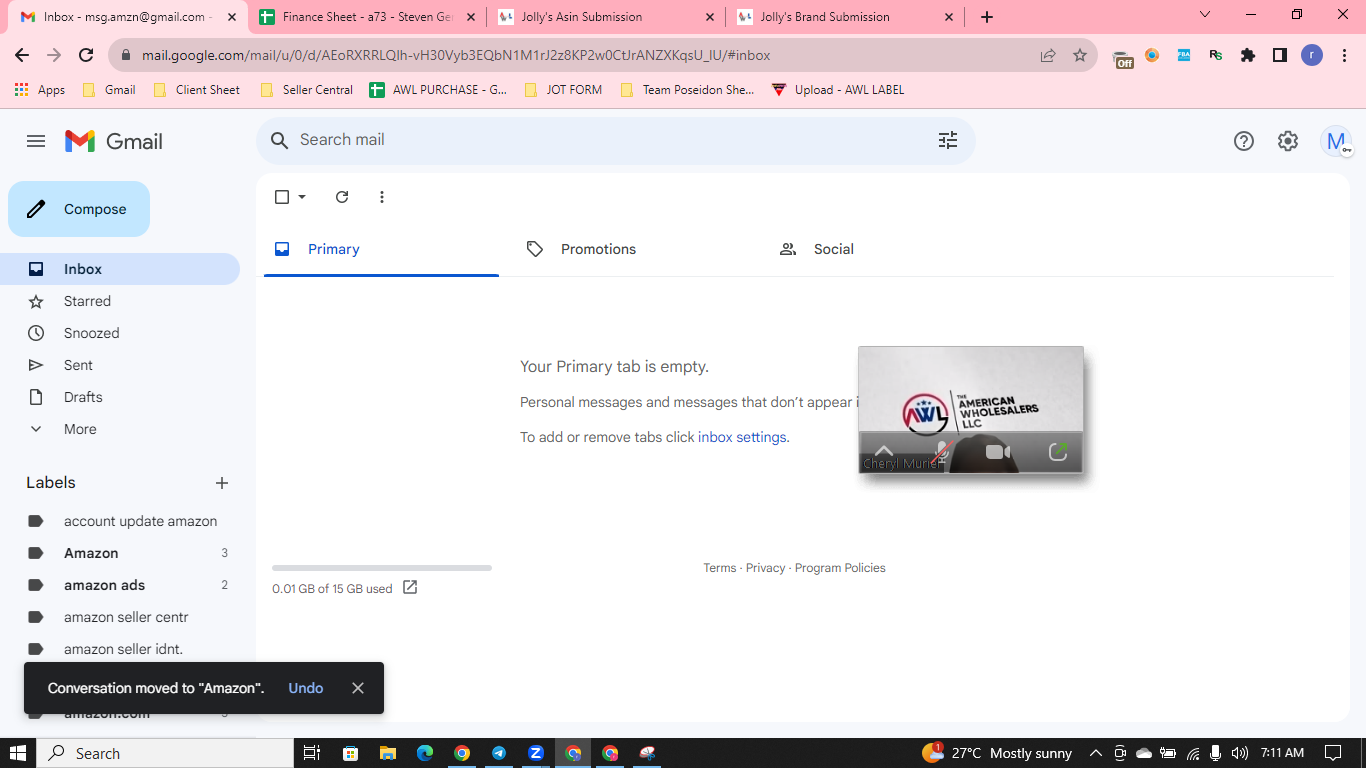Viewport: 1366px width, 768px height.
Task: Open the Seller Central bookmark
Action: [x=306, y=90]
